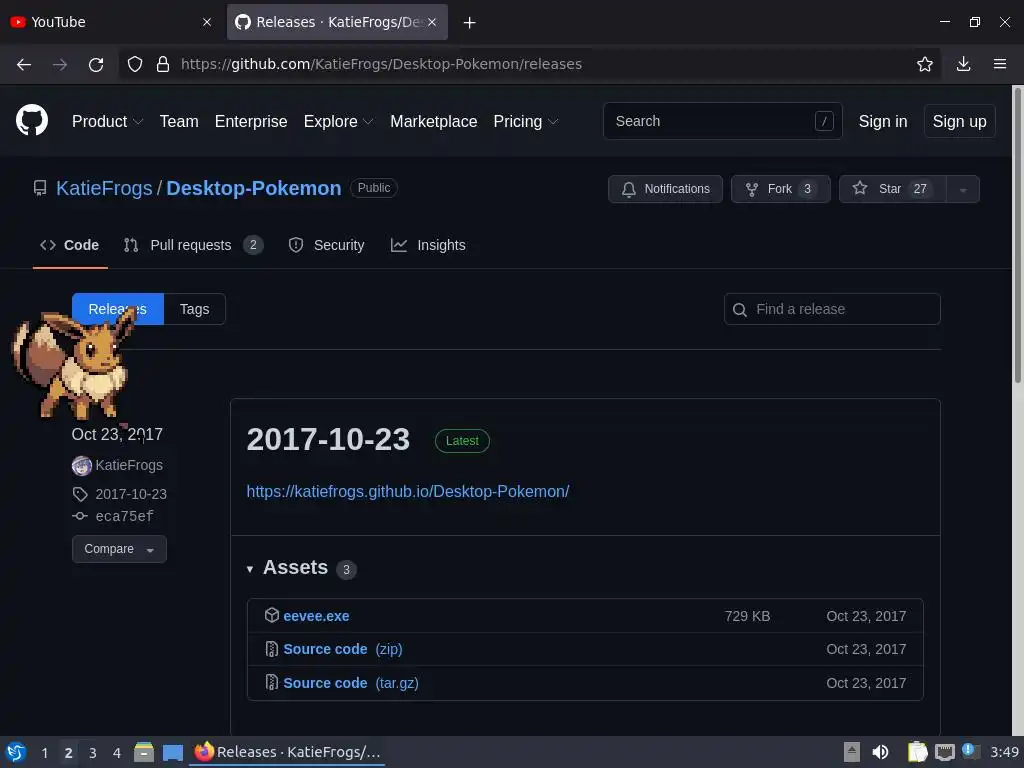Open the Desktop-Pokemon repository link

[x=253, y=188]
